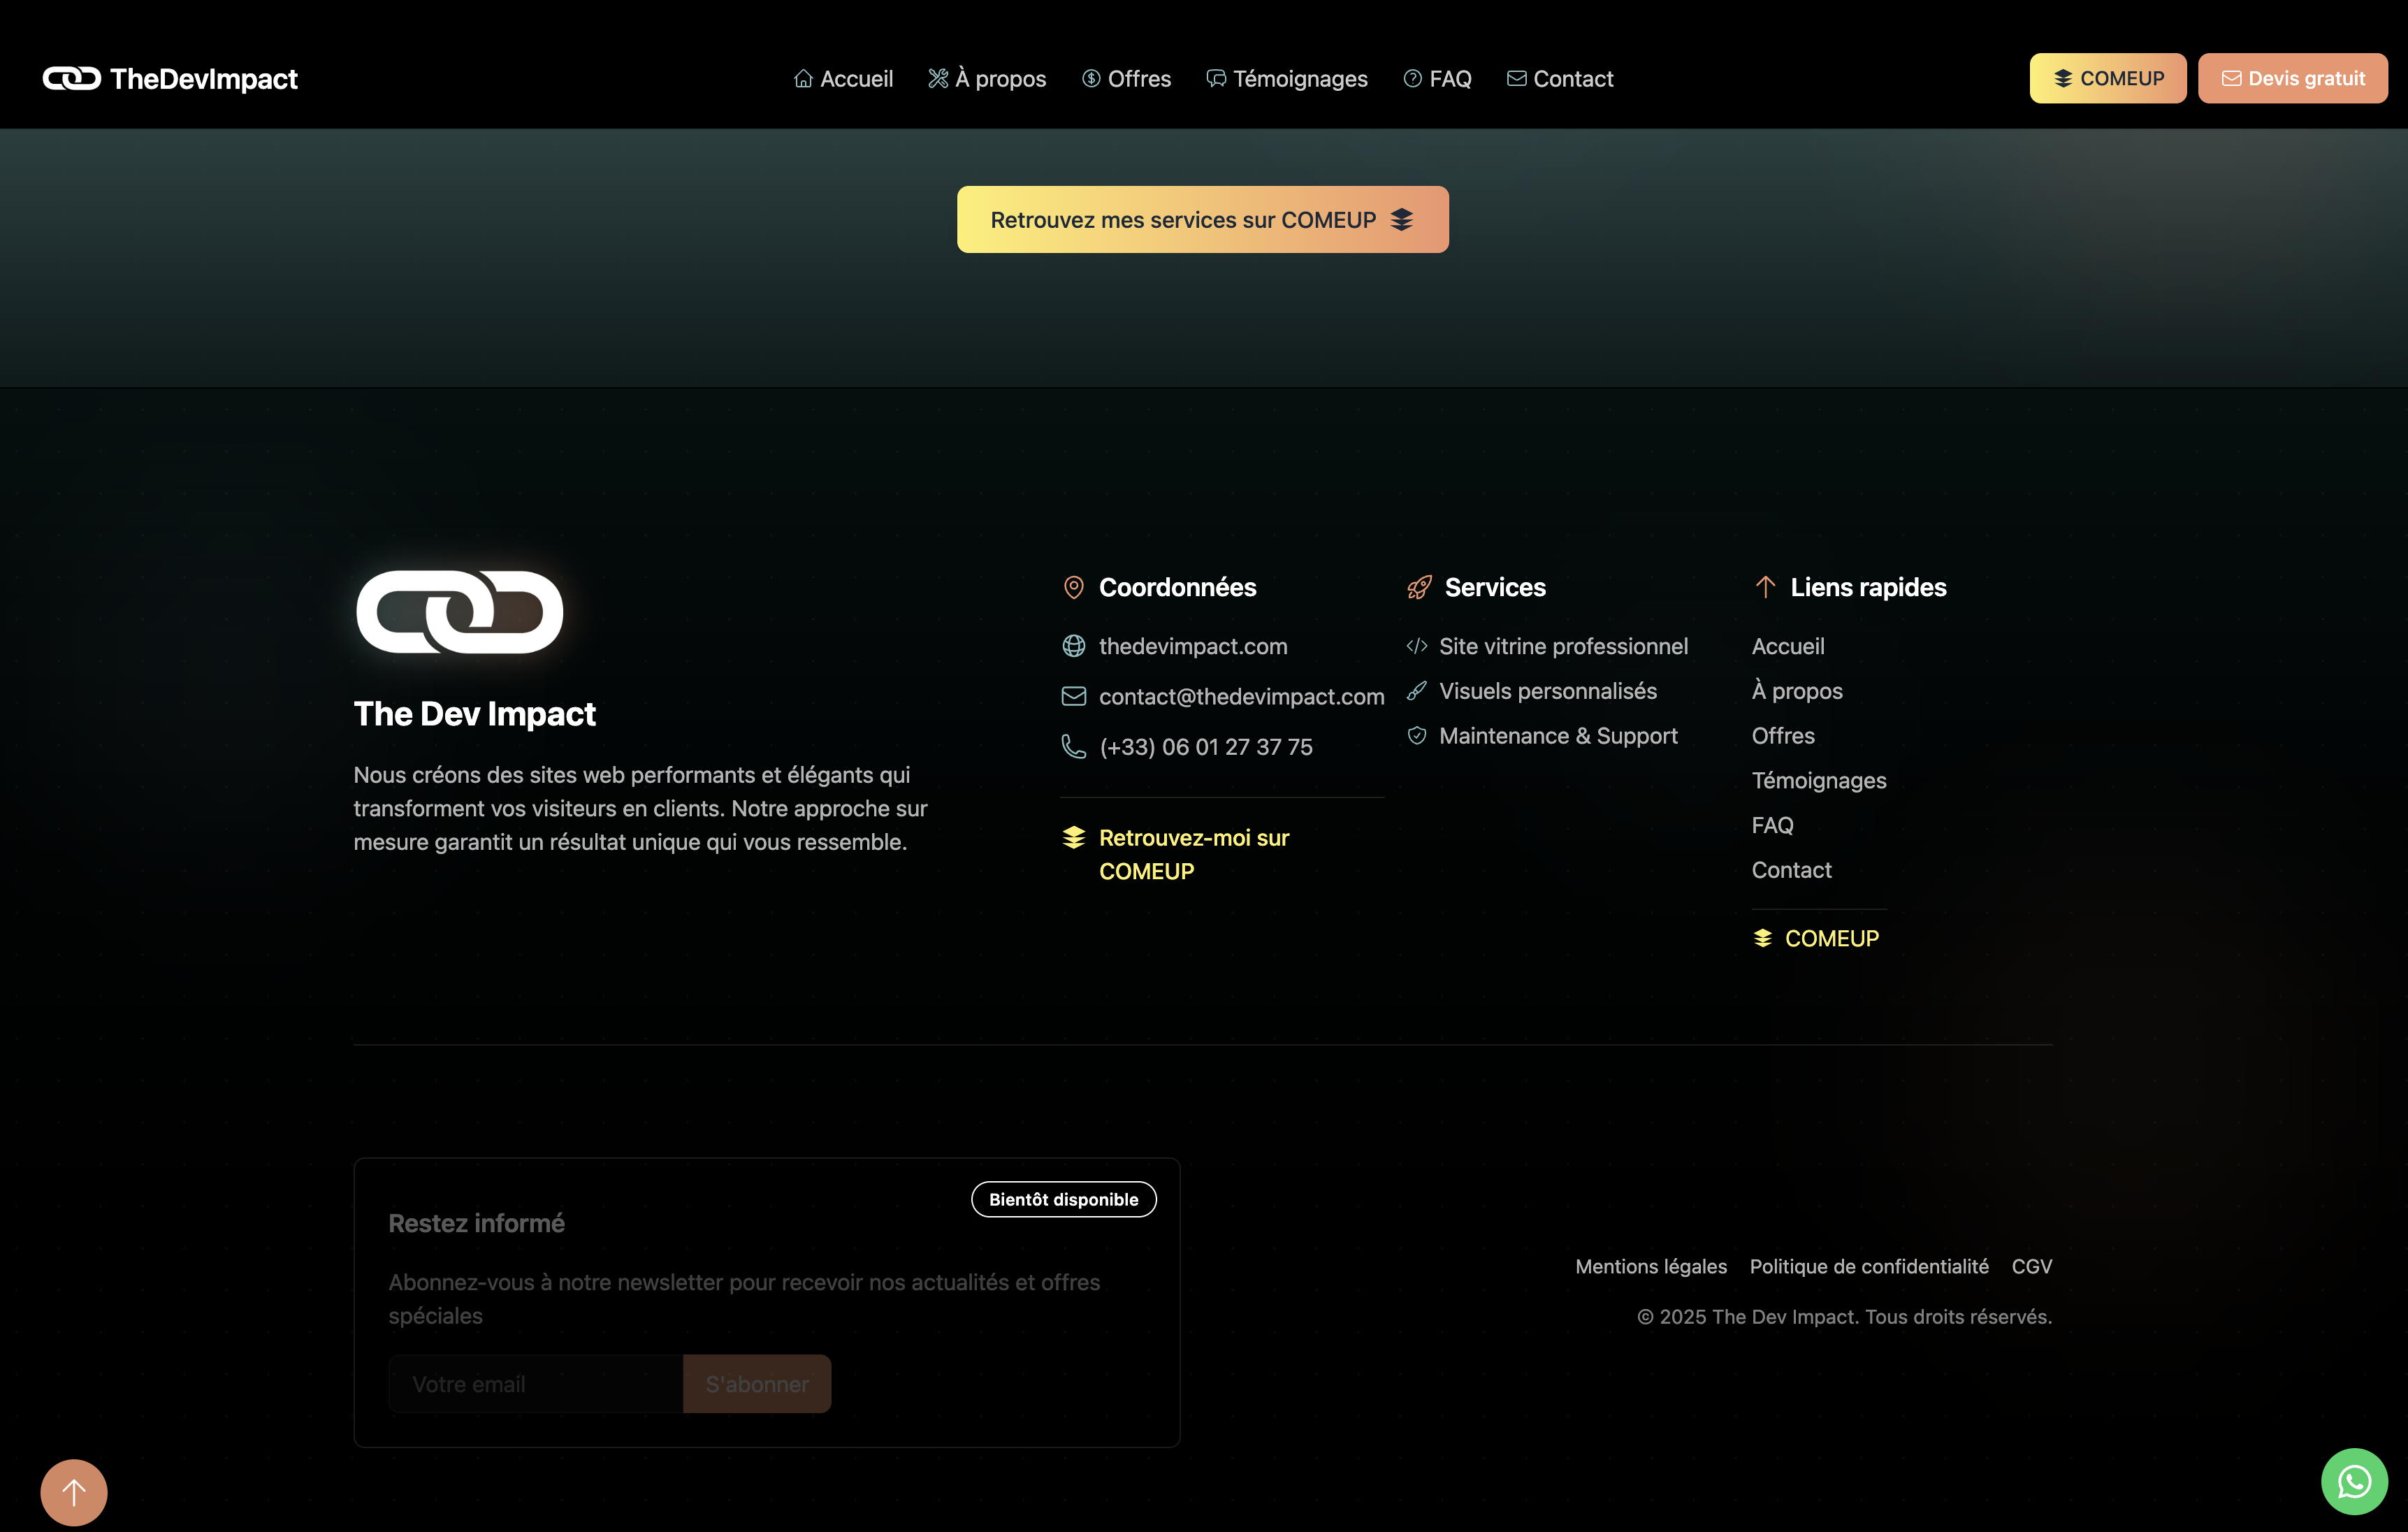Follow the Contact quick link in footer
Image resolution: width=2408 pixels, height=1532 pixels.
pyautogui.click(x=1791, y=870)
